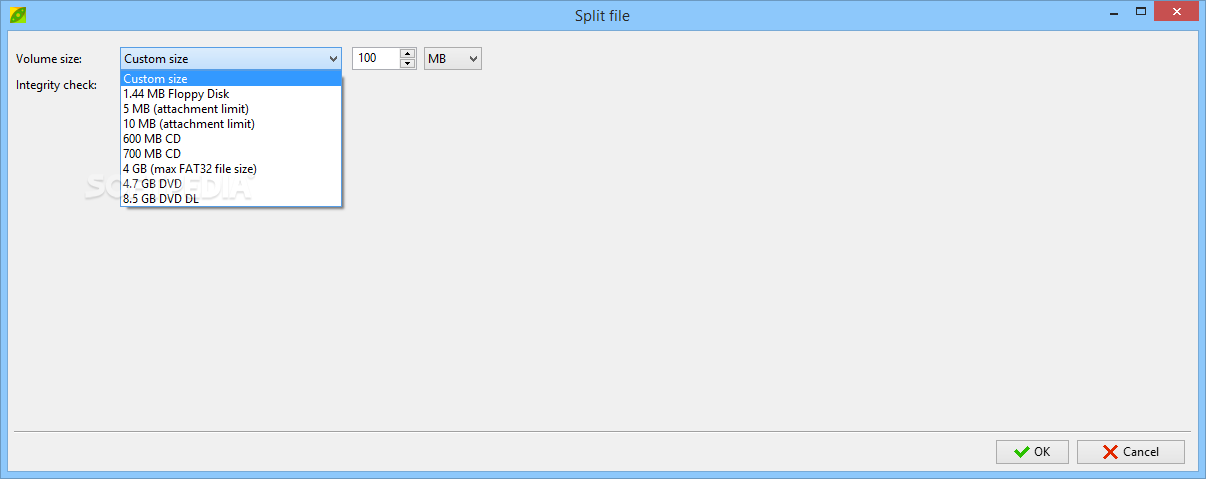This screenshot has width=1206, height=479.
Task: Maximize the Split file window
Action: coord(1139,11)
